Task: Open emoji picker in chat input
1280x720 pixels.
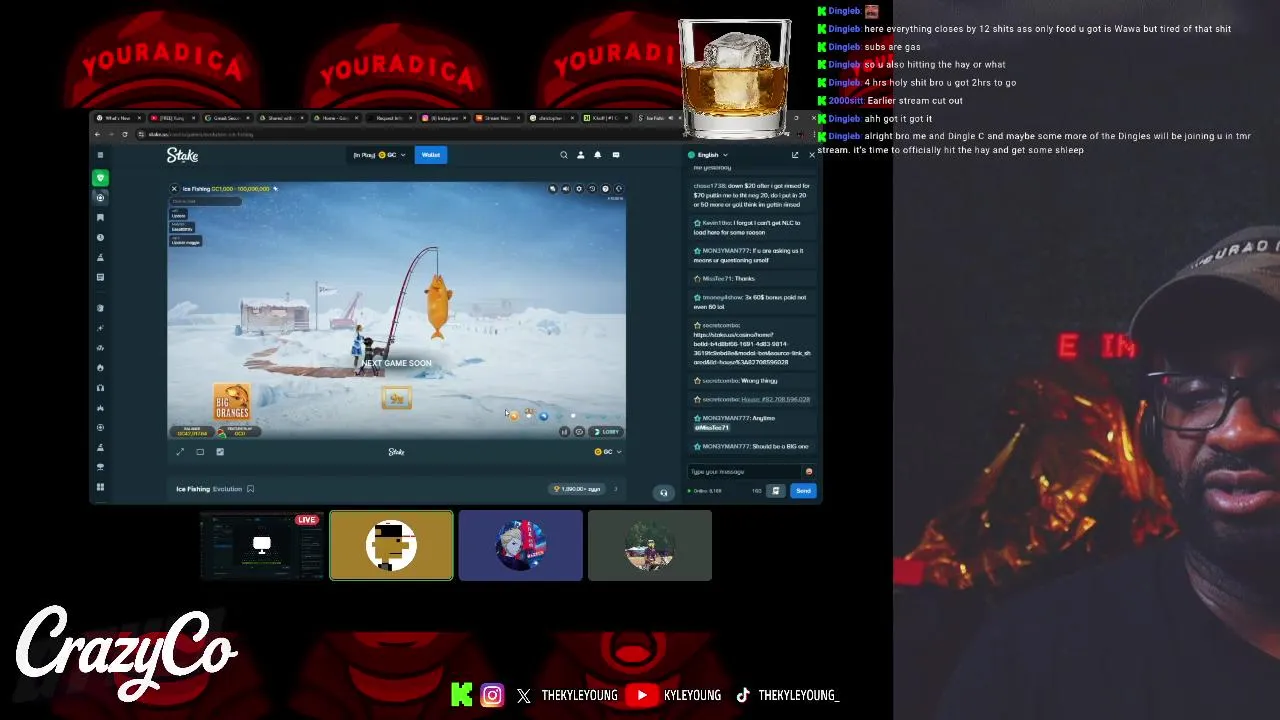Action: [x=808, y=471]
